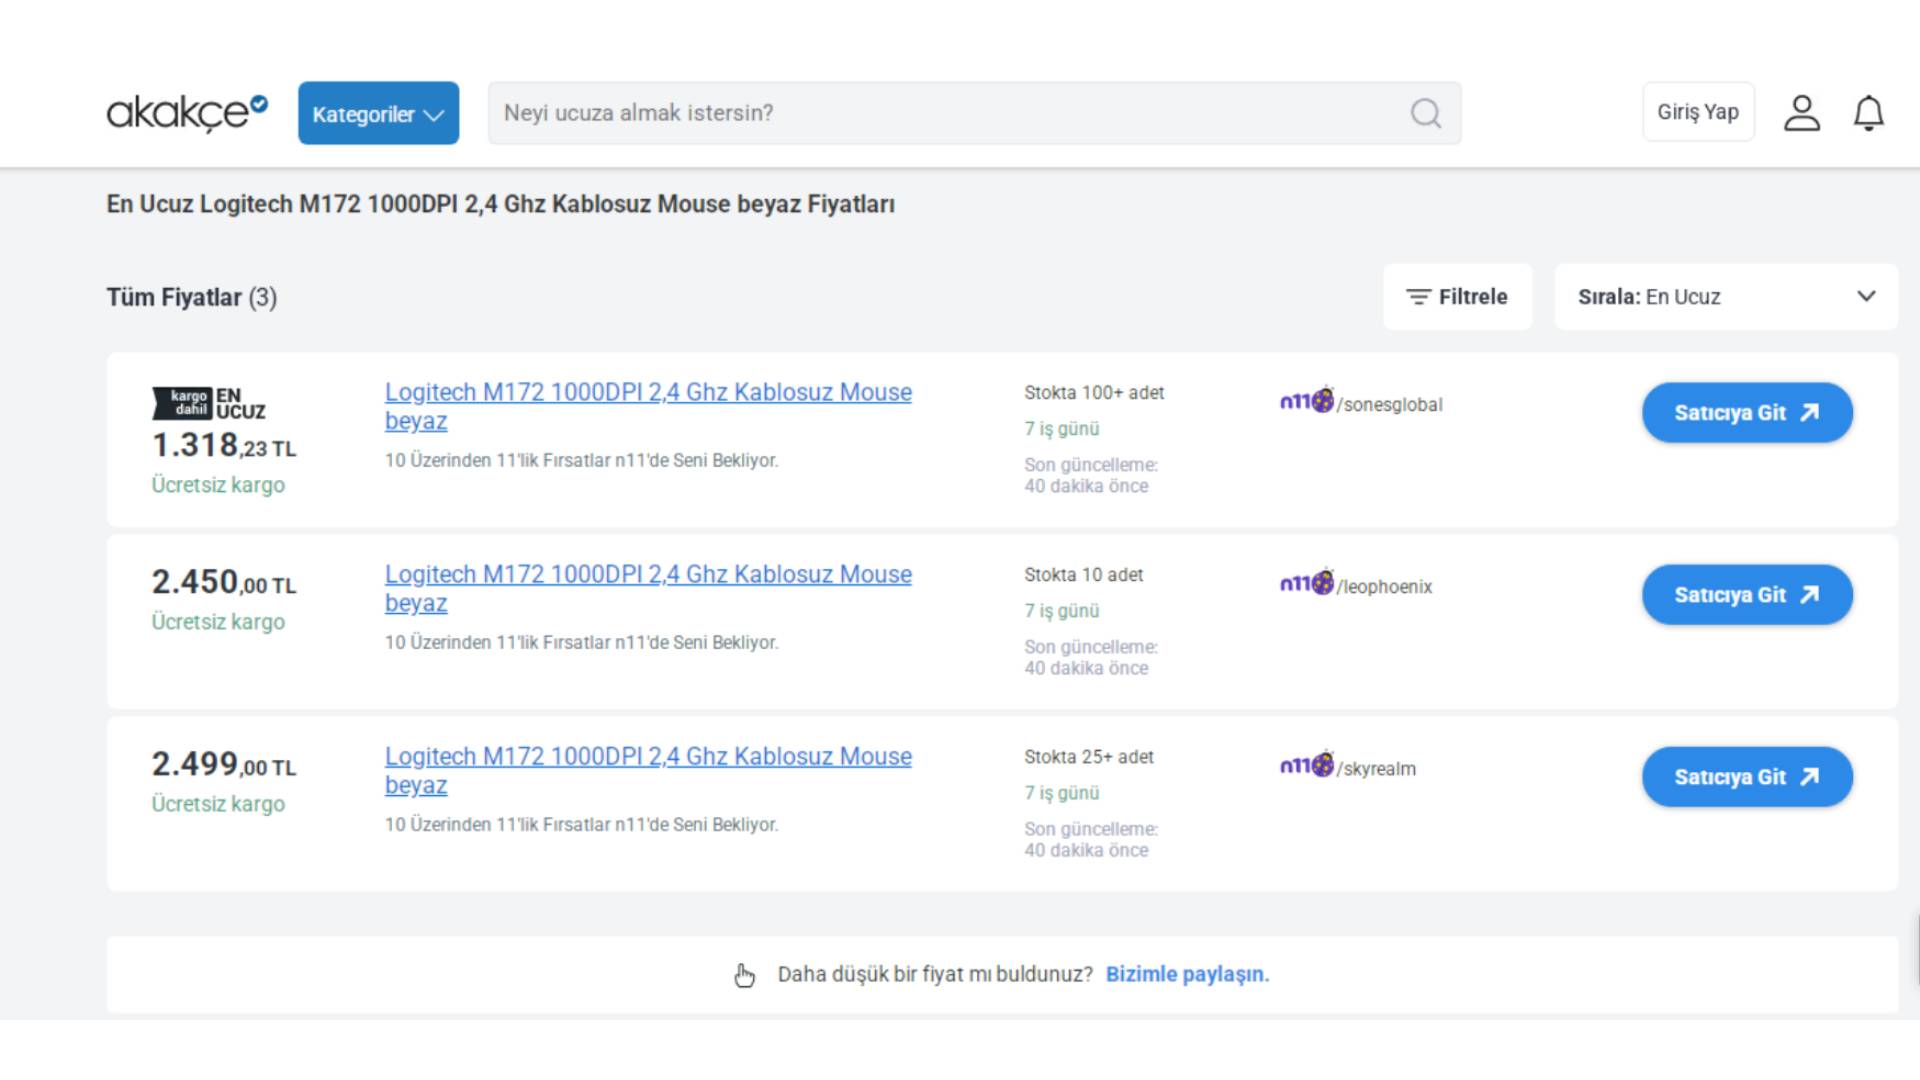This screenshot has width=1920, height=1080.
Task: Go to seller for the sonesglobal offer
Action: 1747,413
